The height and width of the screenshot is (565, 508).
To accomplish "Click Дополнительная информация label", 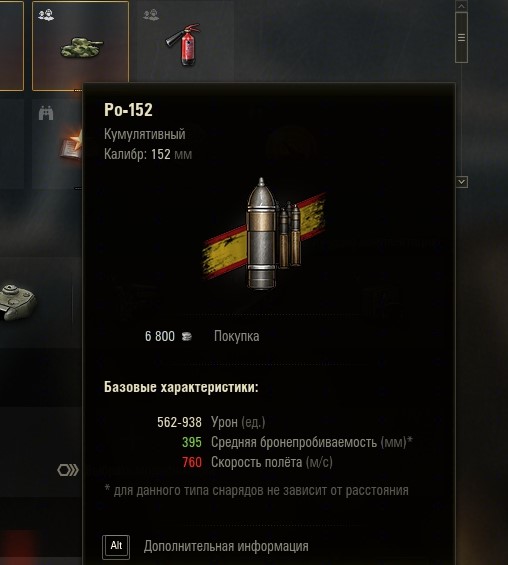I will pos(226,547).
